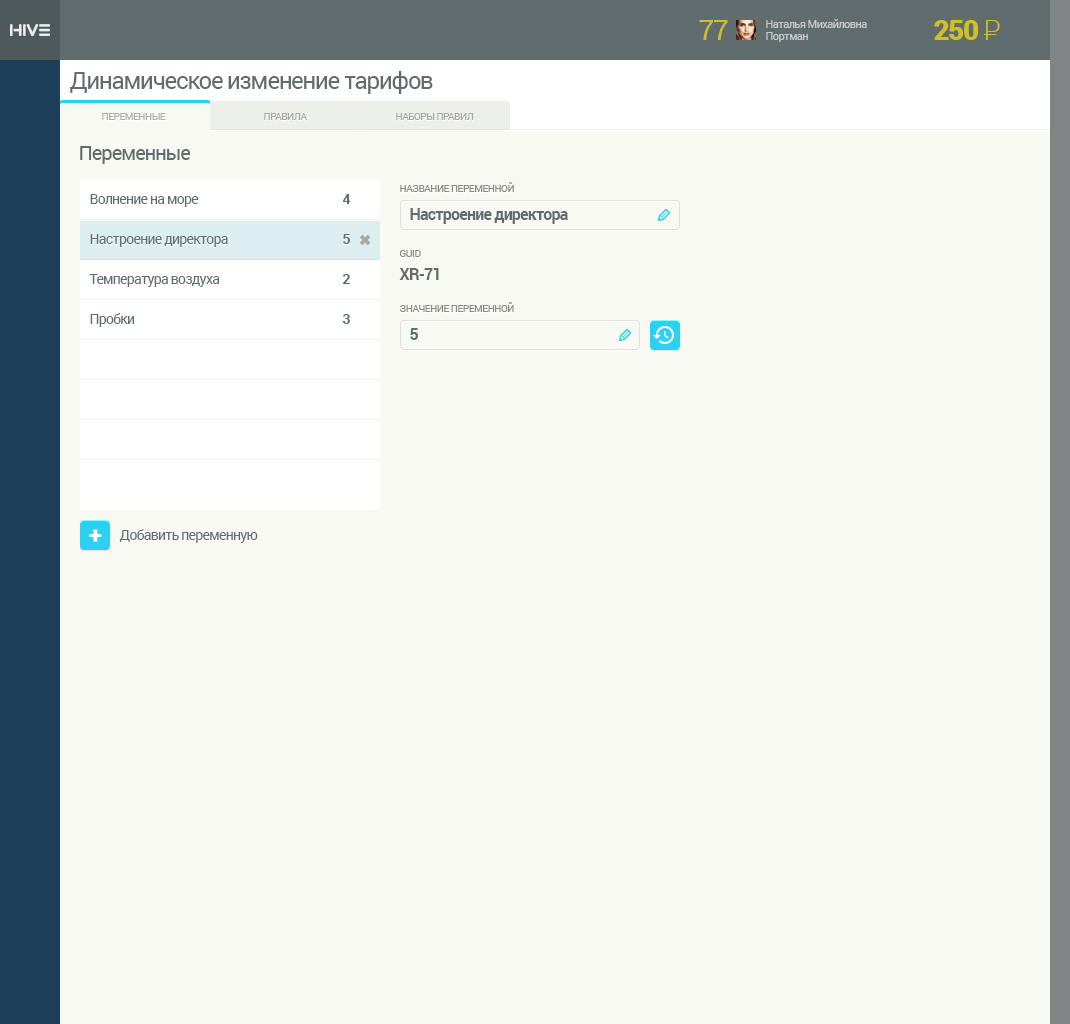Click the ruble balance 250
The image size is (1070, 1024).
965,30
